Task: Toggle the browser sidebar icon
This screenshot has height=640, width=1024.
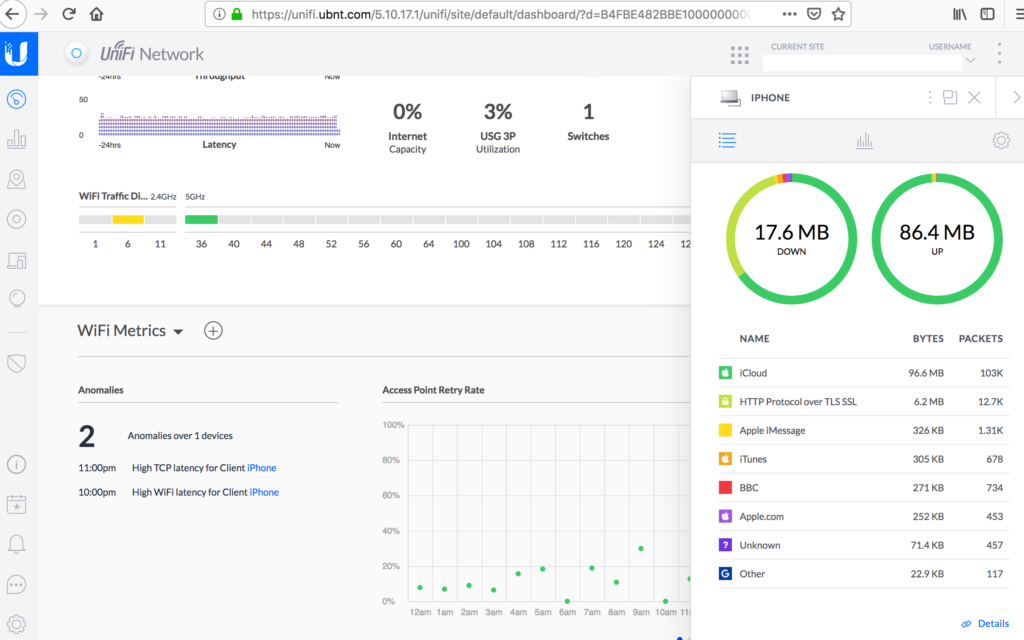Action: 987,14
